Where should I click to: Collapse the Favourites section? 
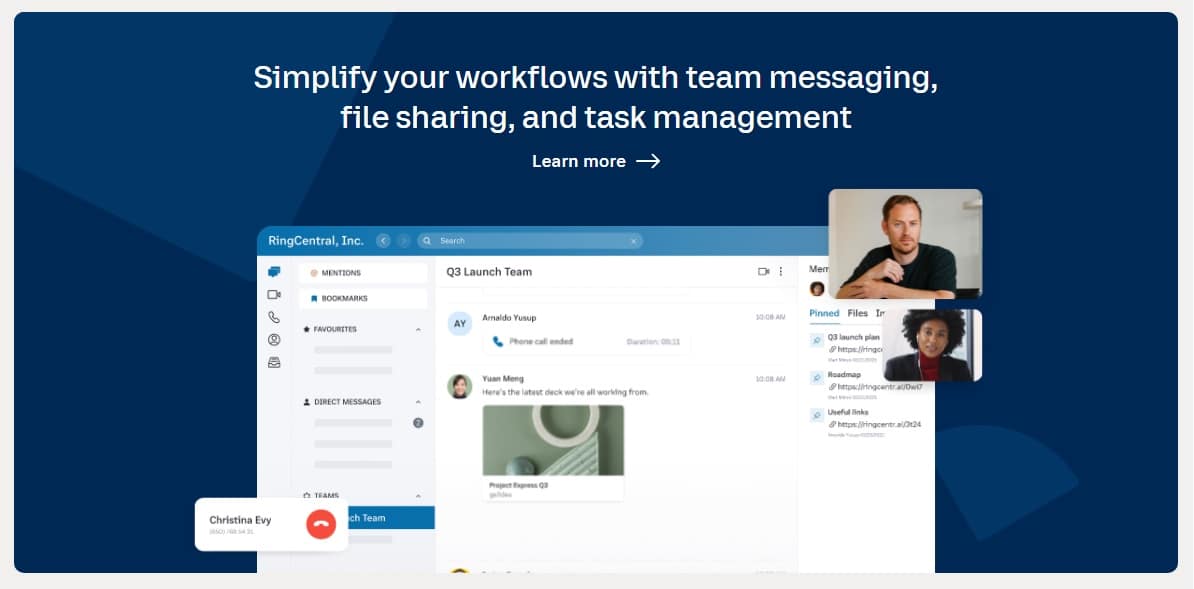click(x=418, y=329)
